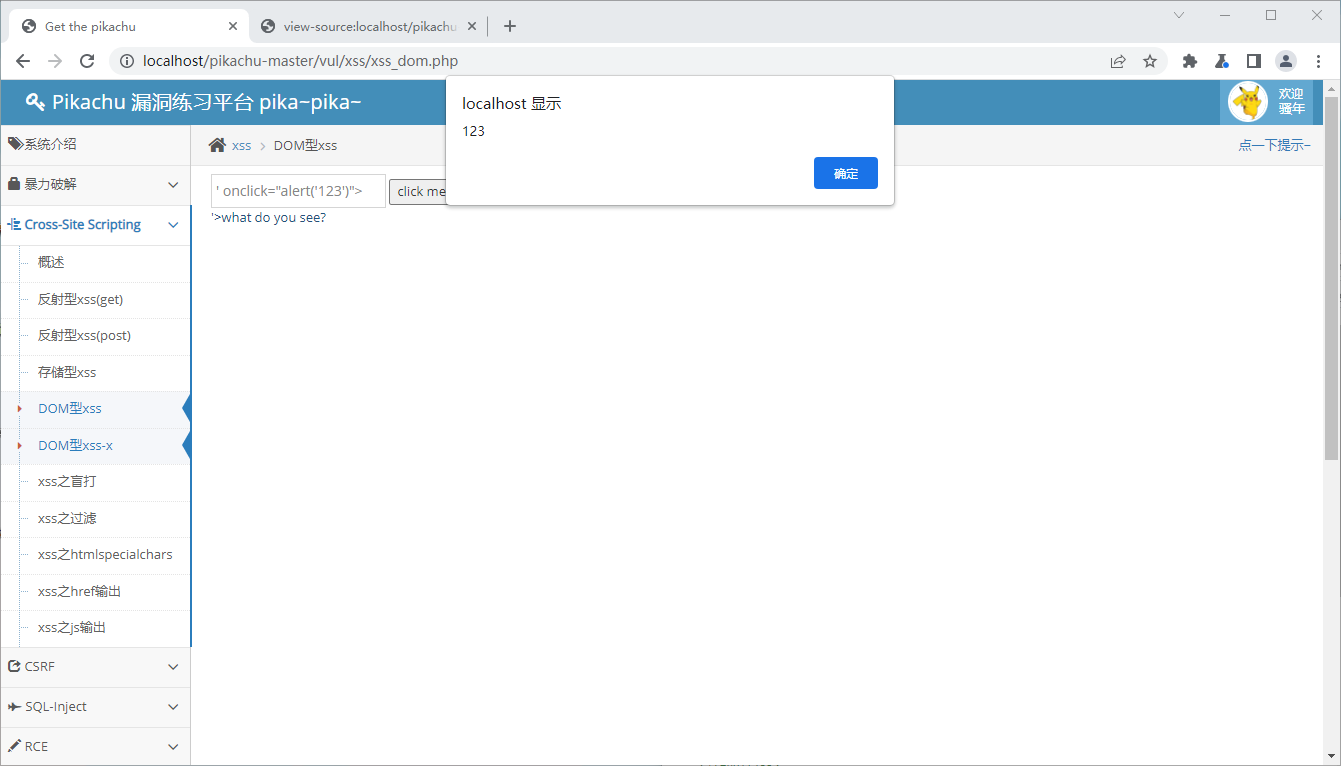This screenshot has height=766, width=1341.
Task: Click the Pikachu avatar image
Action: tap(1248, 102)
